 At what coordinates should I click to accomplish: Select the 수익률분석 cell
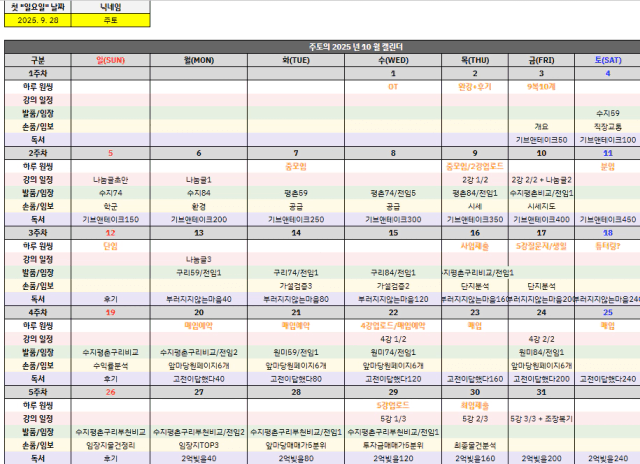tap(111, 365)
